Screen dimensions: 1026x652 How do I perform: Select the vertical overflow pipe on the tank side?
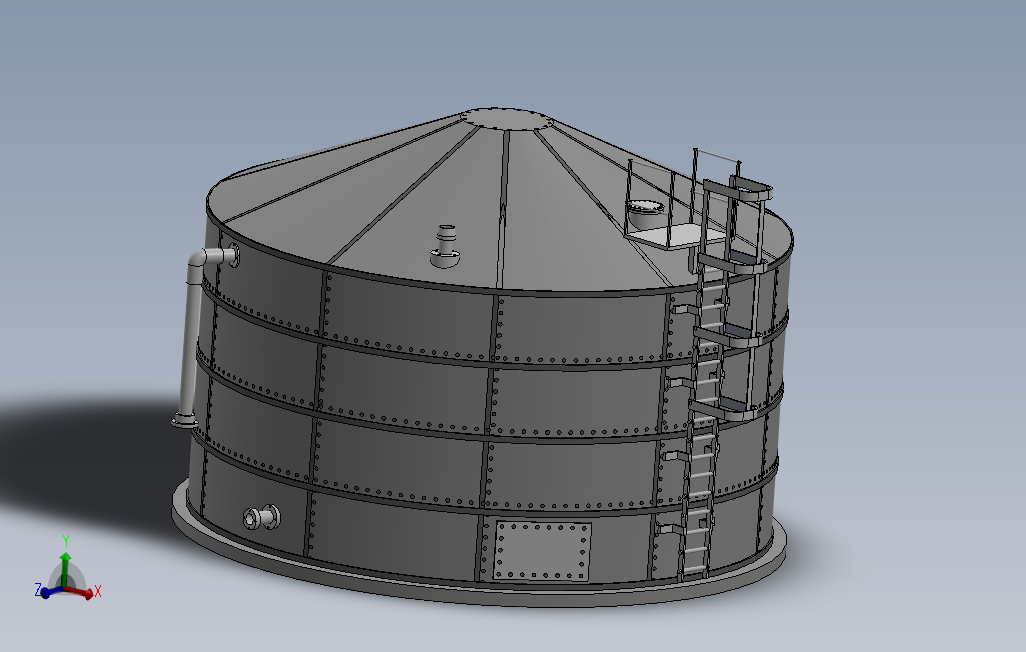coord(190,338)
